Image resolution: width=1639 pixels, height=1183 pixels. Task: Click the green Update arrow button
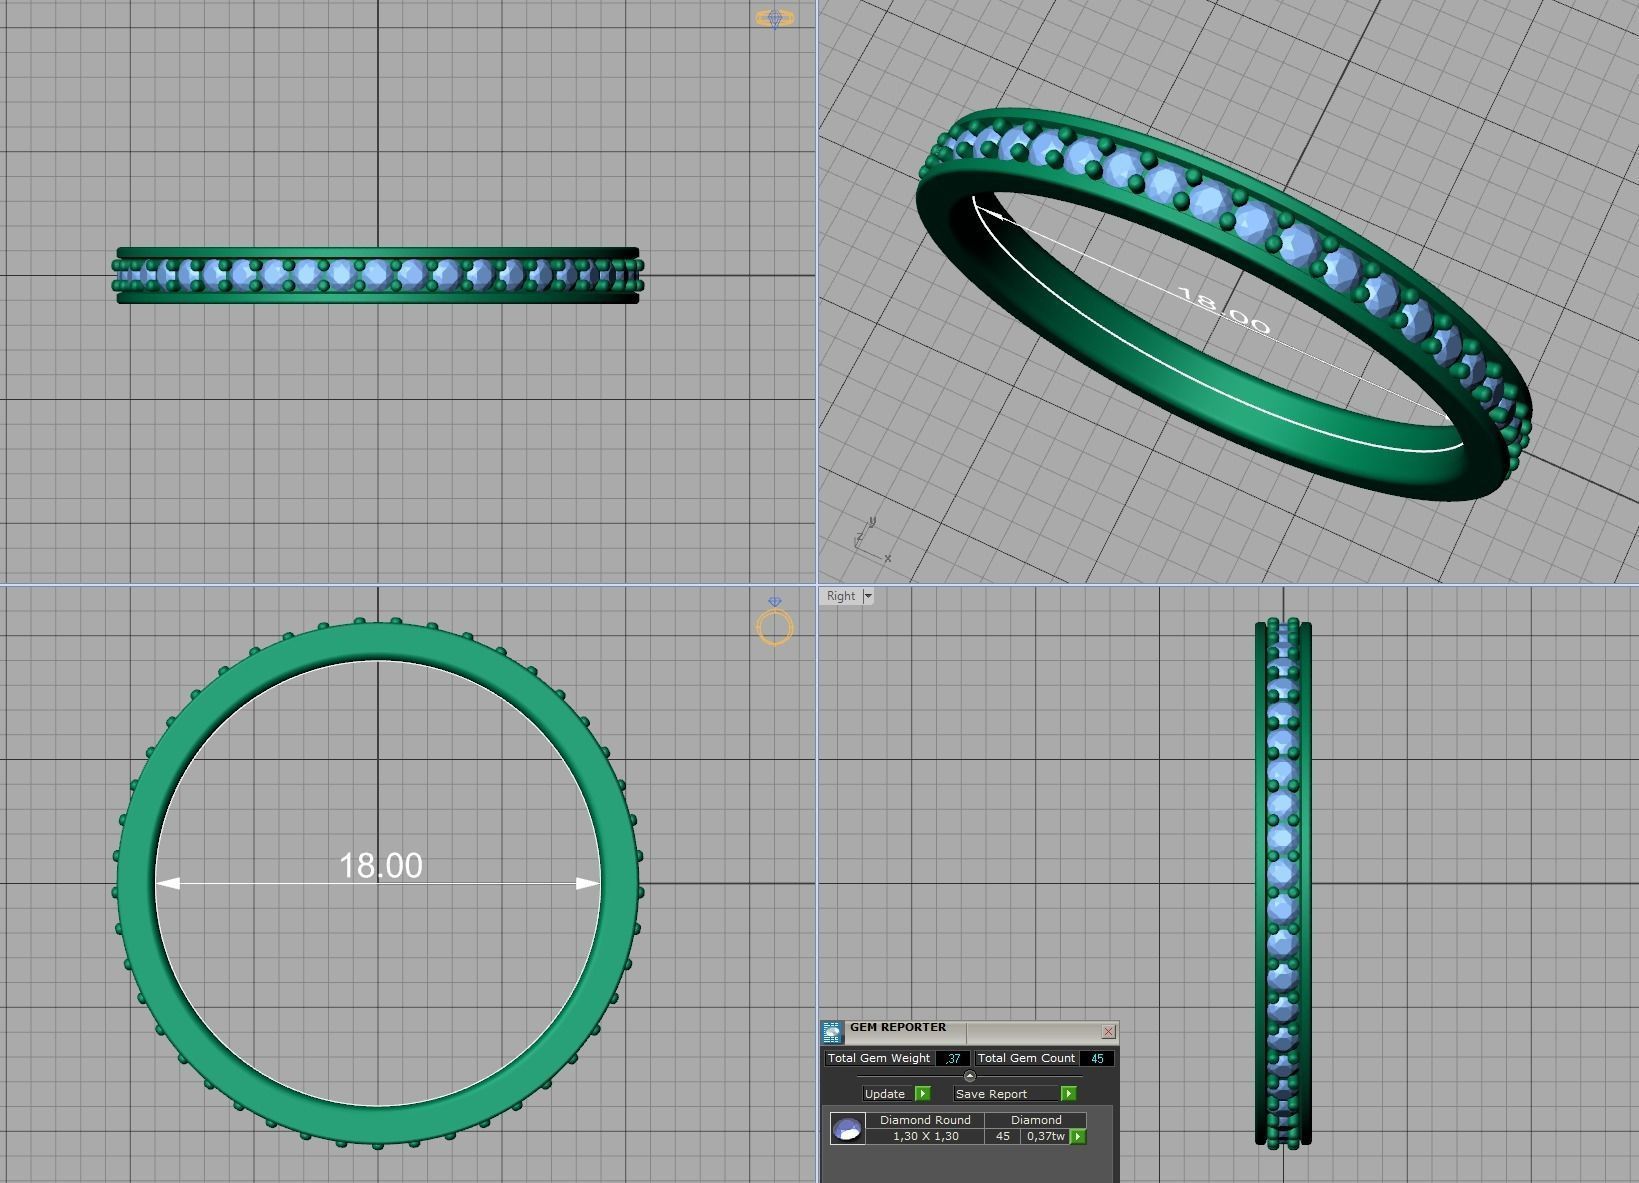pyautogui.click(x=922, y=1093)
